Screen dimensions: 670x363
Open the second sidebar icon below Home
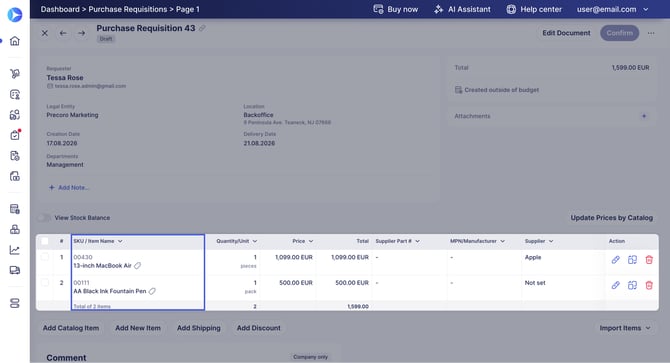click(x=15, y=94)
